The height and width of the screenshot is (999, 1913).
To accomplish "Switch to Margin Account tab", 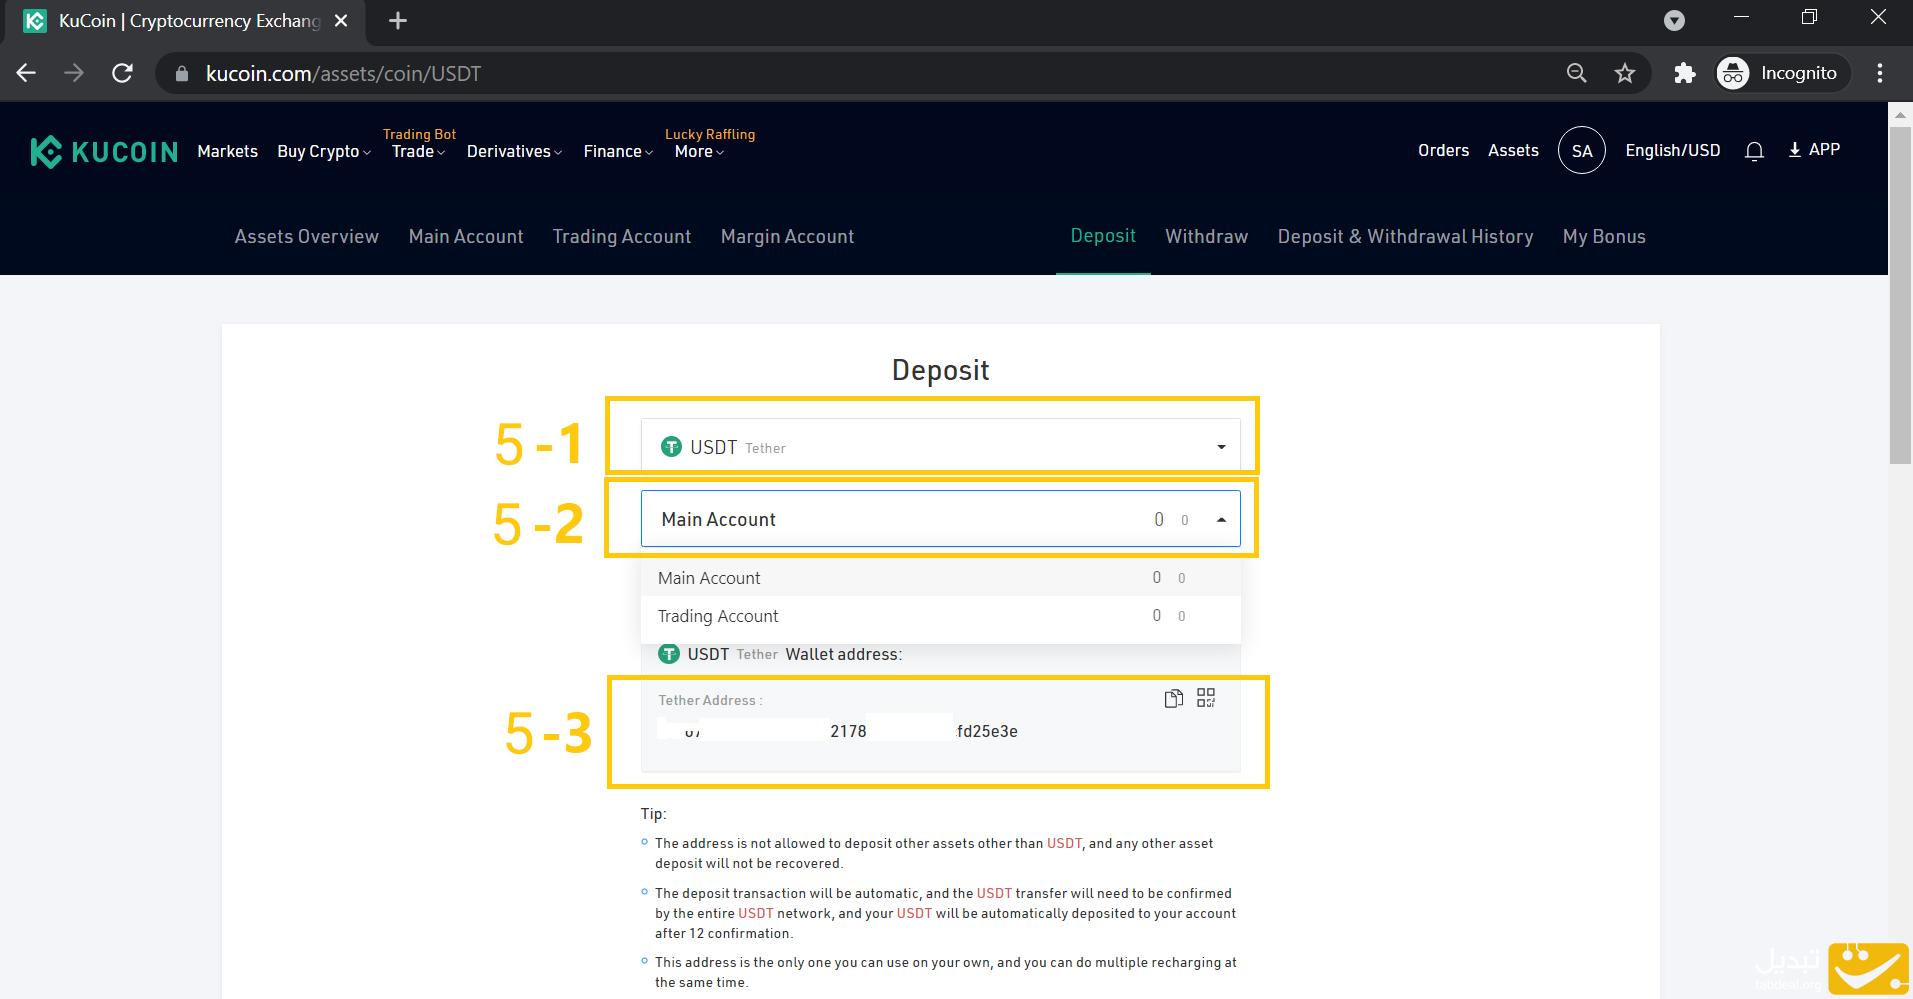I will [787, 237].
